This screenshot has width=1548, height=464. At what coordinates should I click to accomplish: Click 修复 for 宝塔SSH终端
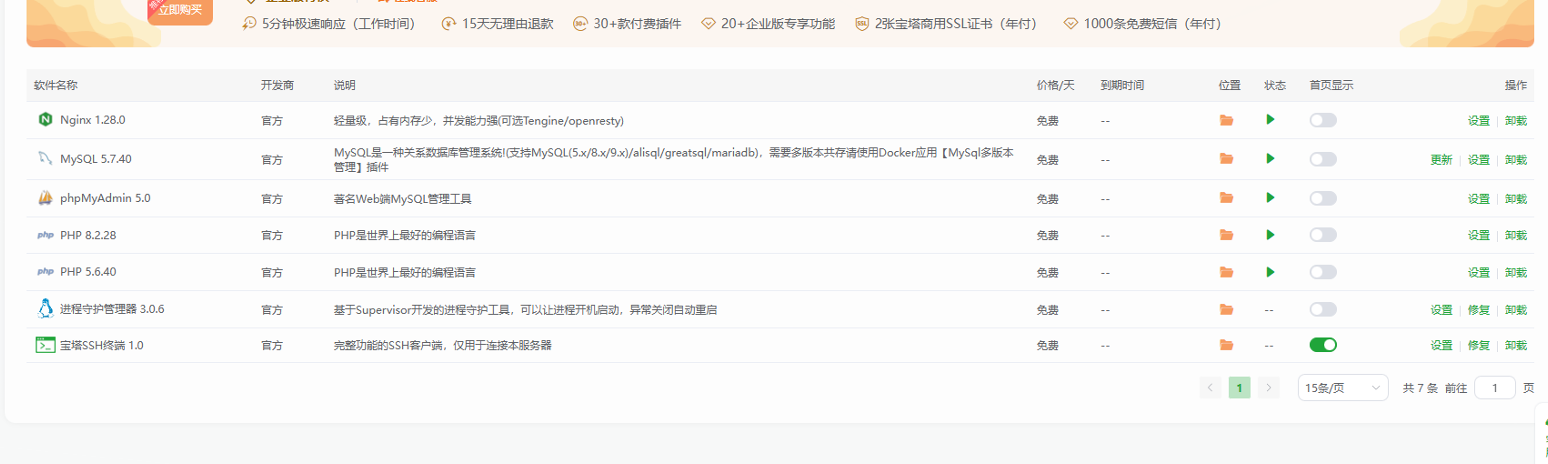point(1479,345)
